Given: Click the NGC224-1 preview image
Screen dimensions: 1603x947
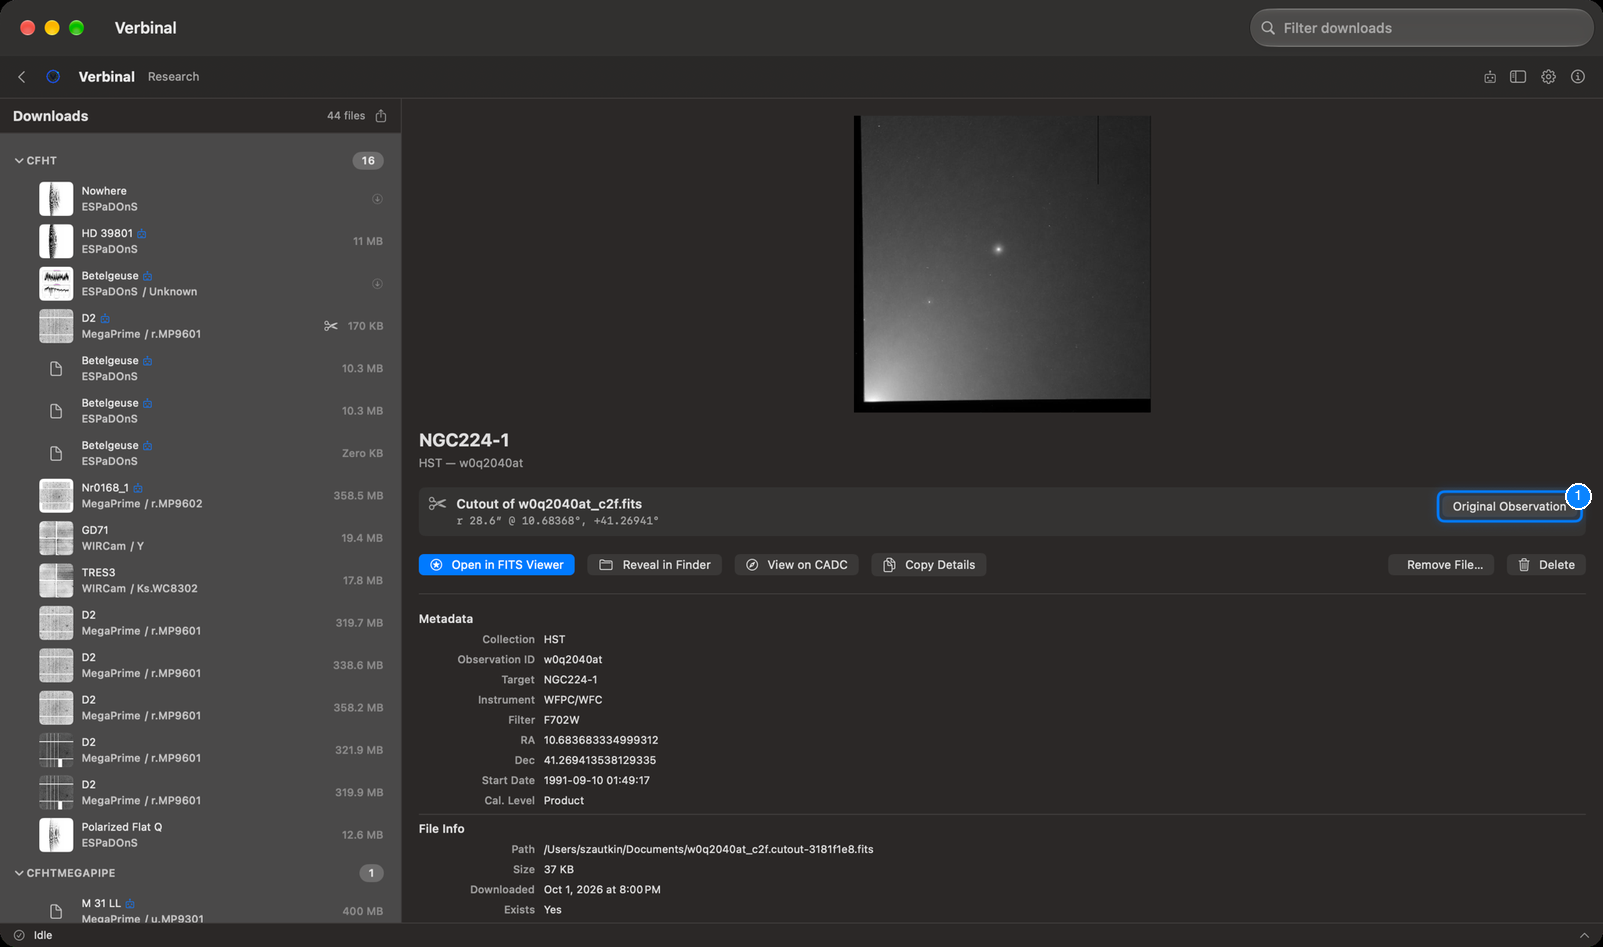Looking at the screenshot, I should [1002, 264].
